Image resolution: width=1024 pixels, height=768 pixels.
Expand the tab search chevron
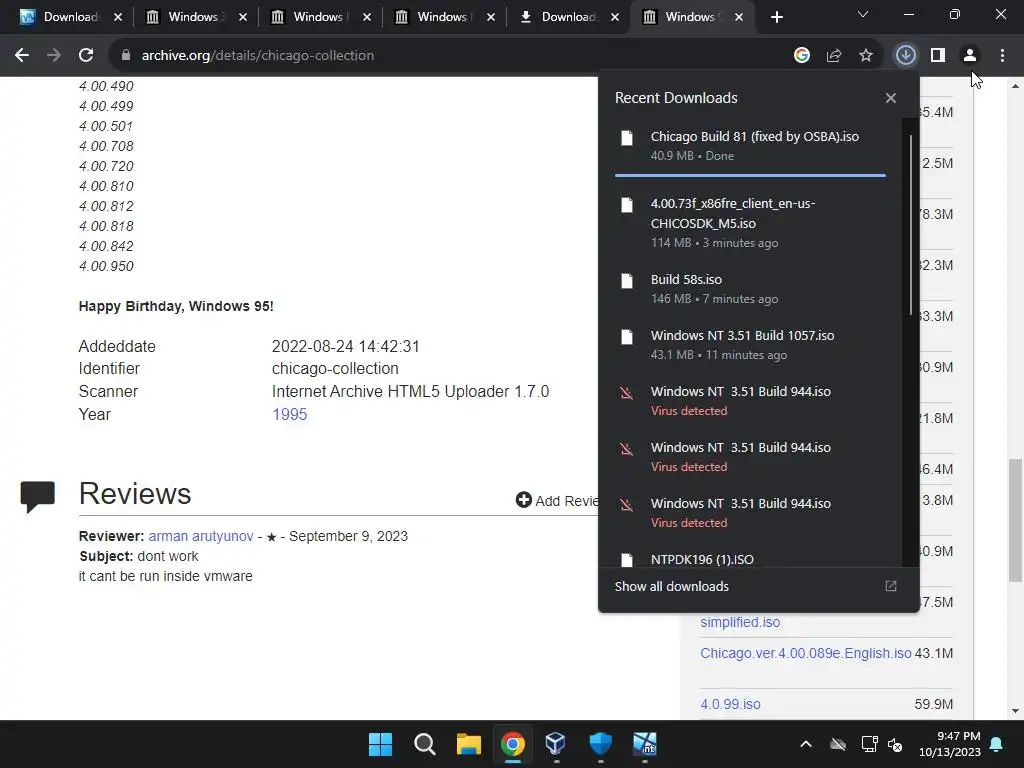863,14
